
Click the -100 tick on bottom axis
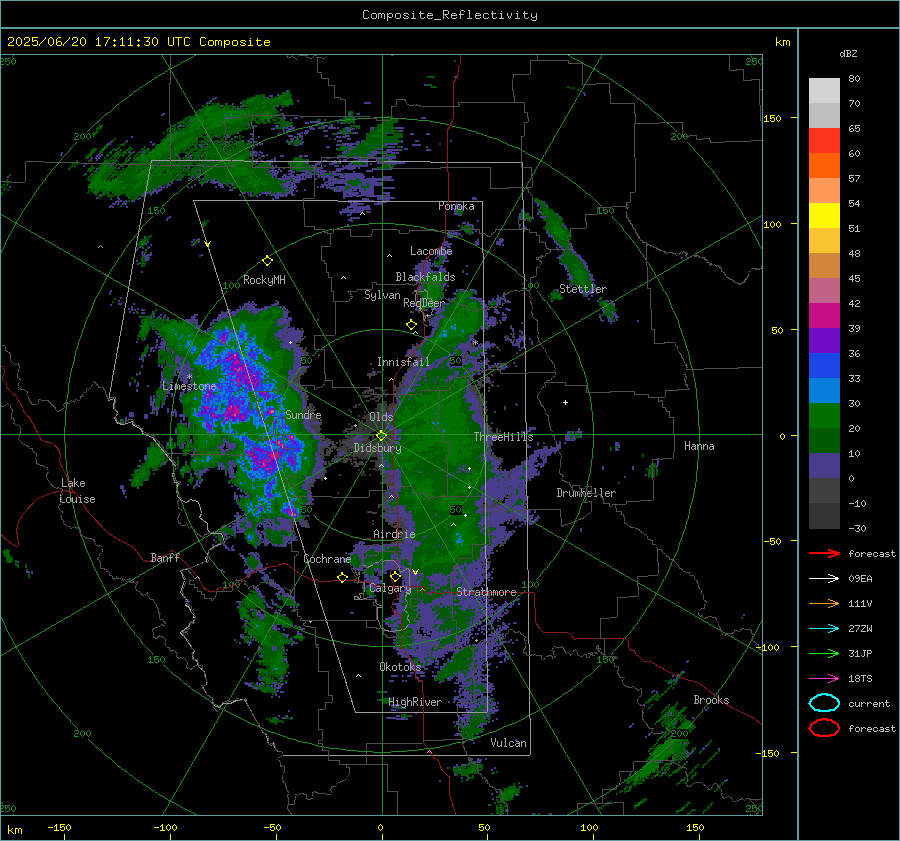point(165,827)
